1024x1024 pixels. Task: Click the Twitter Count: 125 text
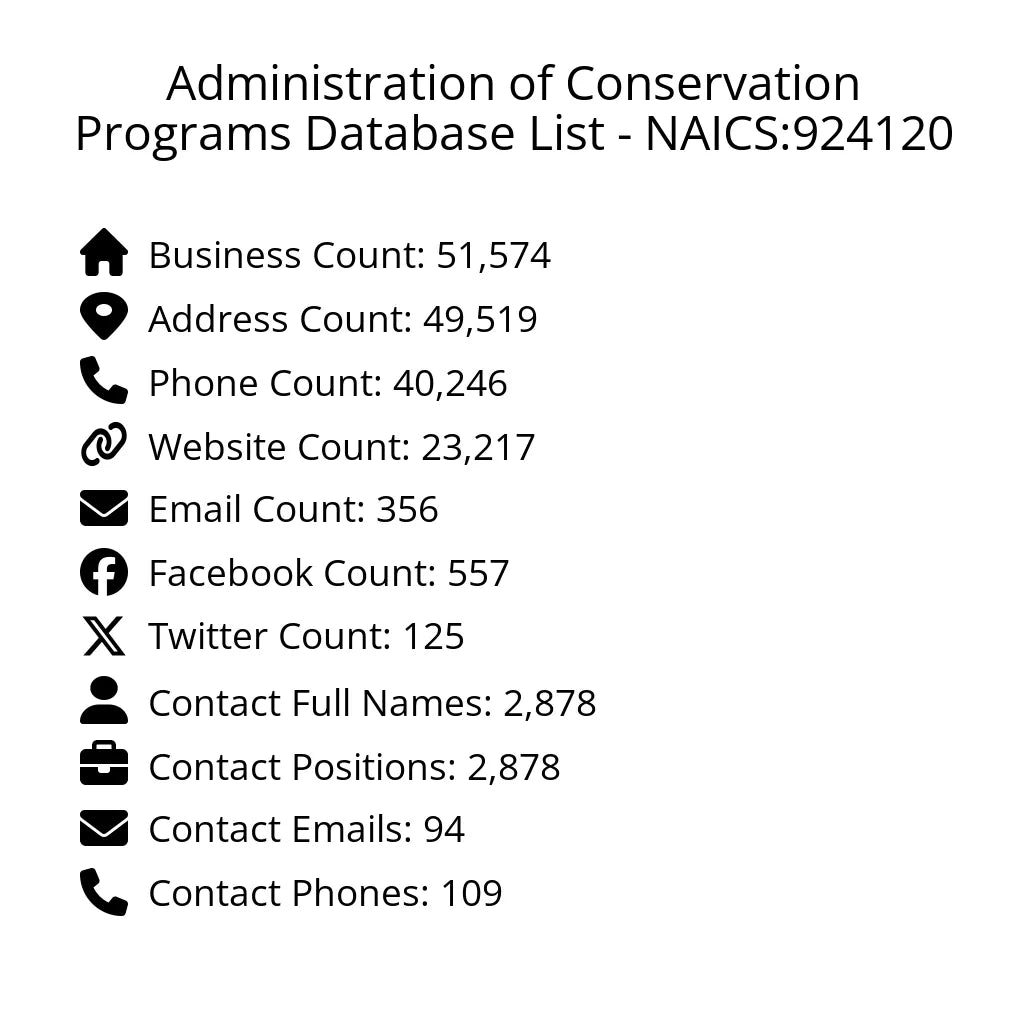(306, 637)
